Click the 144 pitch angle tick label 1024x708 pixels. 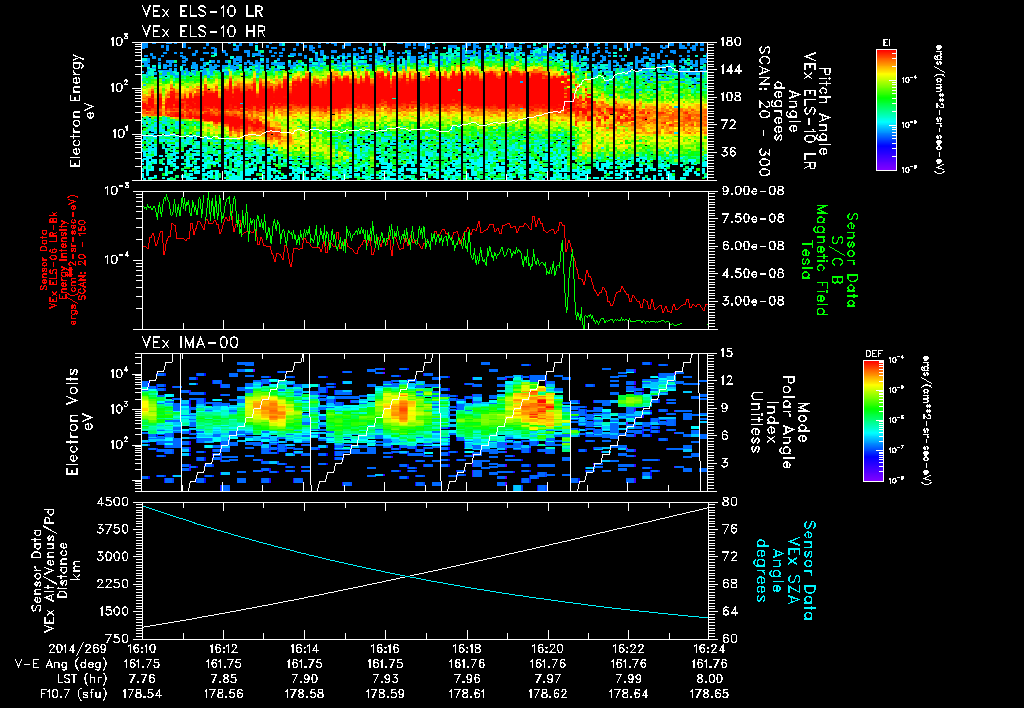tap(730, 69)
